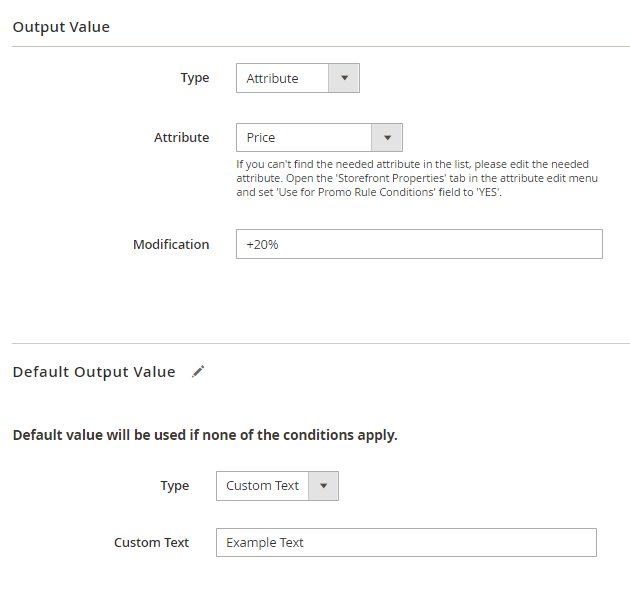Click the Modification field containing +20%

click(418, 244)
